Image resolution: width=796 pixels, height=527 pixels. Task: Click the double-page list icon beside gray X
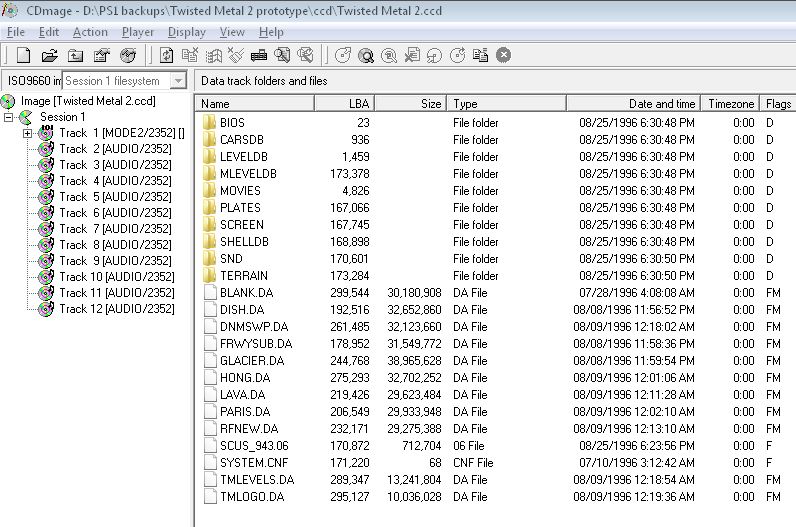click(x=480, y=55)
